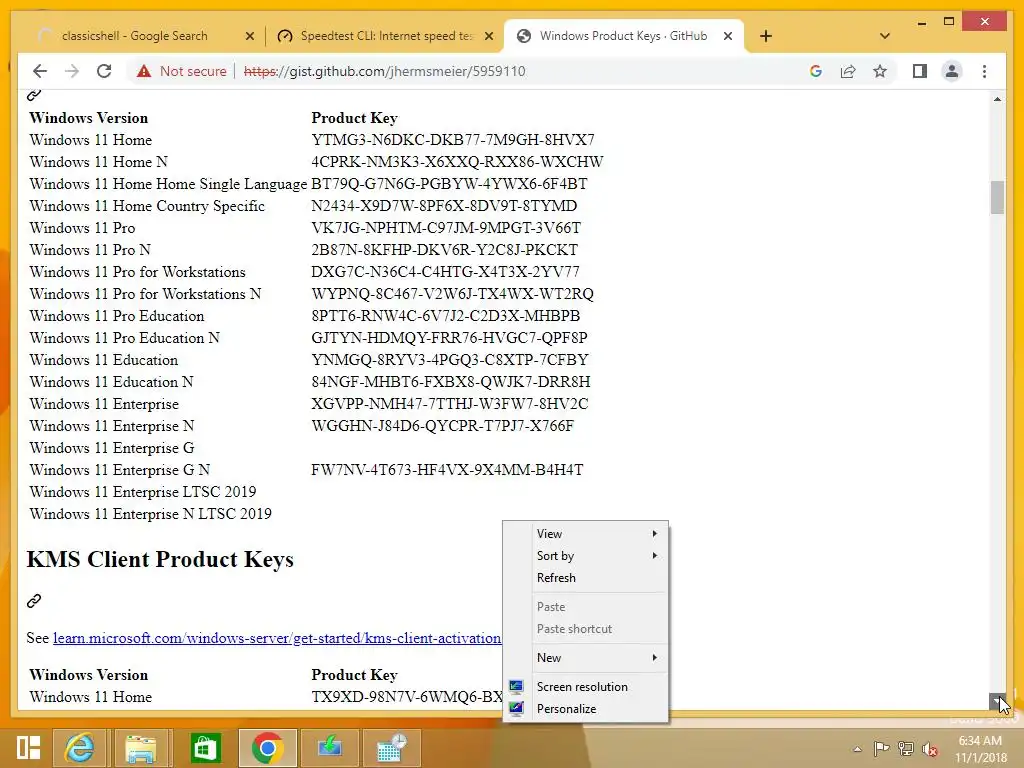Choose Refresh from the context menu
Image resolution: width=1024 pixels, height=768 pixels.
pyautogui.click(x=586, y=578)
